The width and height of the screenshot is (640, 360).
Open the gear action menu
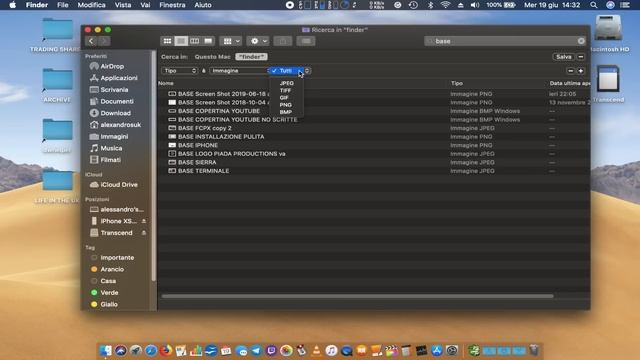[258, 41]
